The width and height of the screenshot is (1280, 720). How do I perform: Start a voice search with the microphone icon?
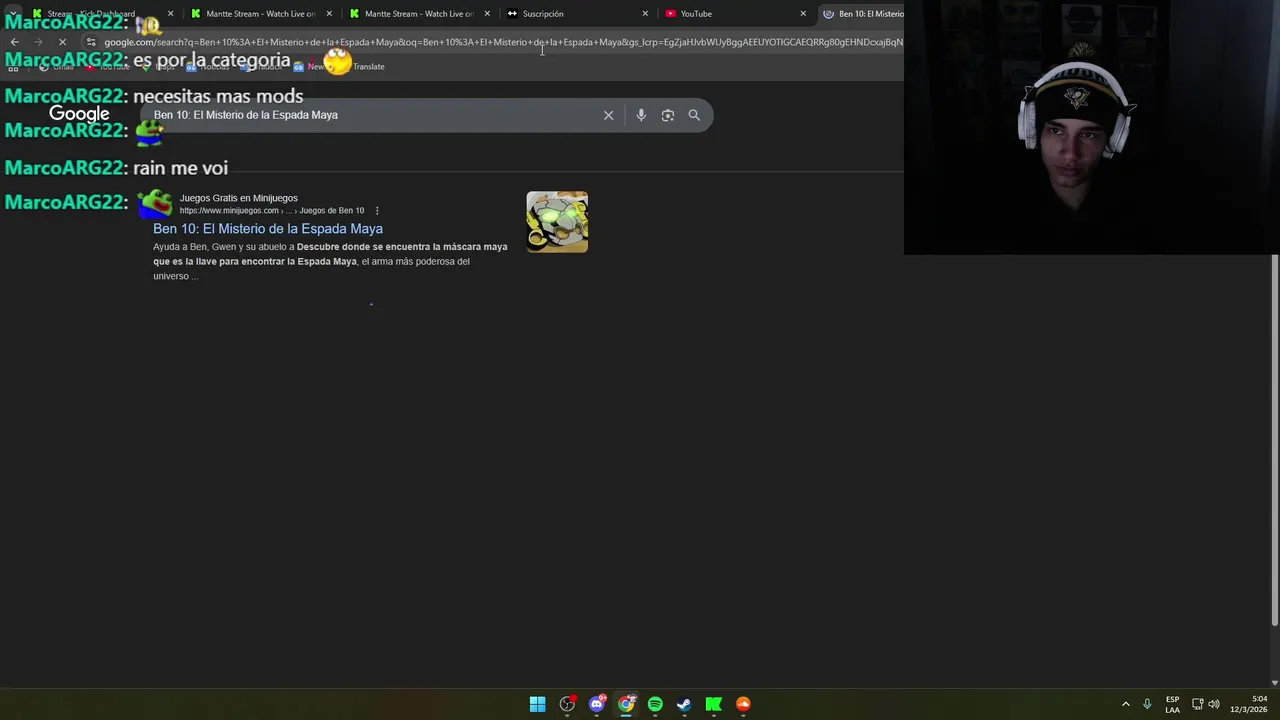tap(641, 115)
